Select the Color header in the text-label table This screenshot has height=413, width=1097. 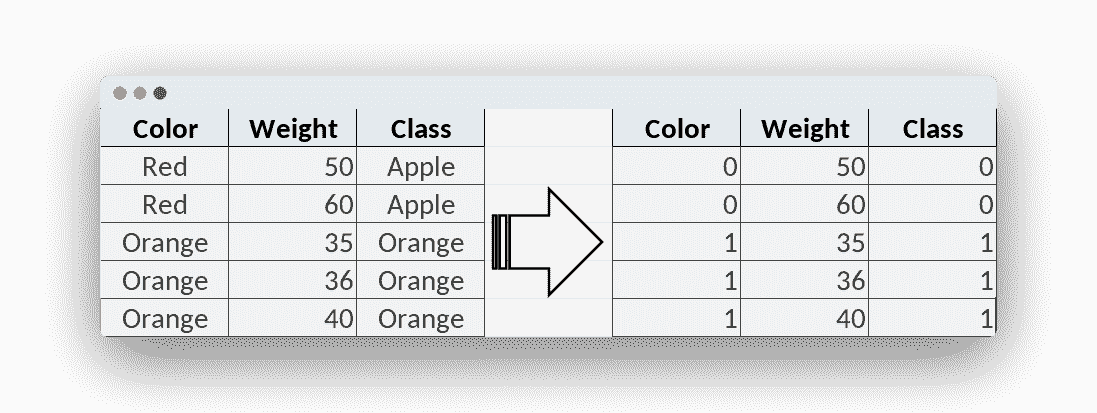click(165, 129)
